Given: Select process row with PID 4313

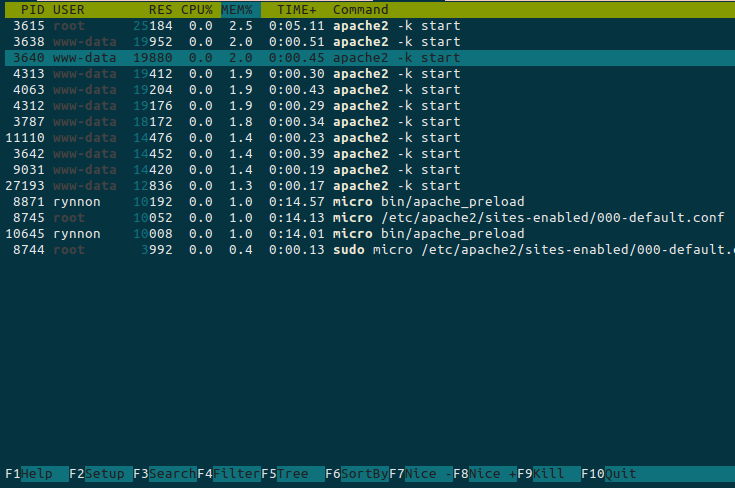Looking at the screenshot, I should click(x=370, y=74).
